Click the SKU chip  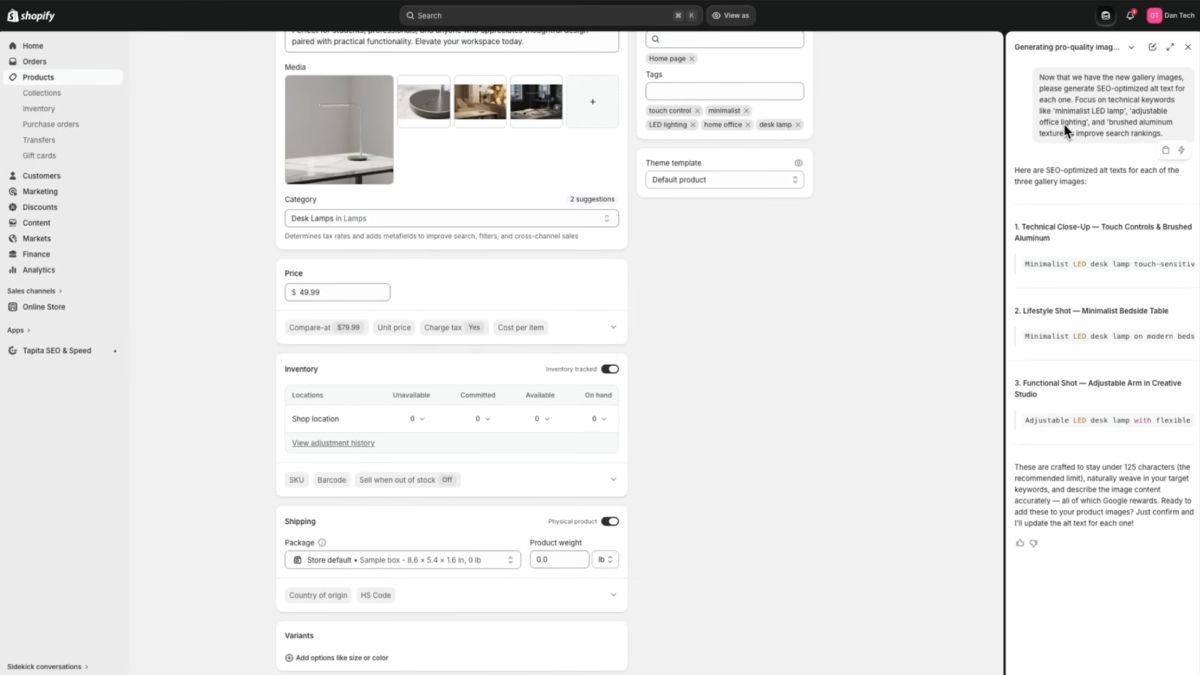pos(297,480)
